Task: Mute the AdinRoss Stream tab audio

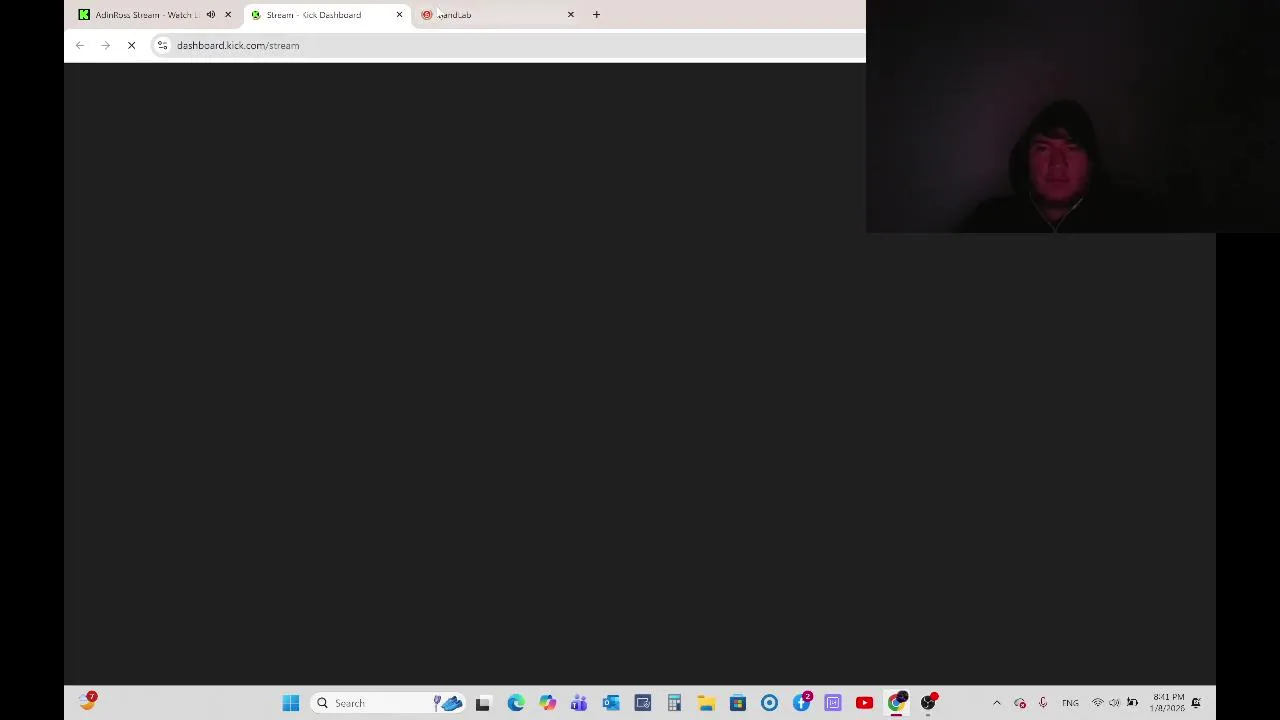Action: (x=211, y=15)
